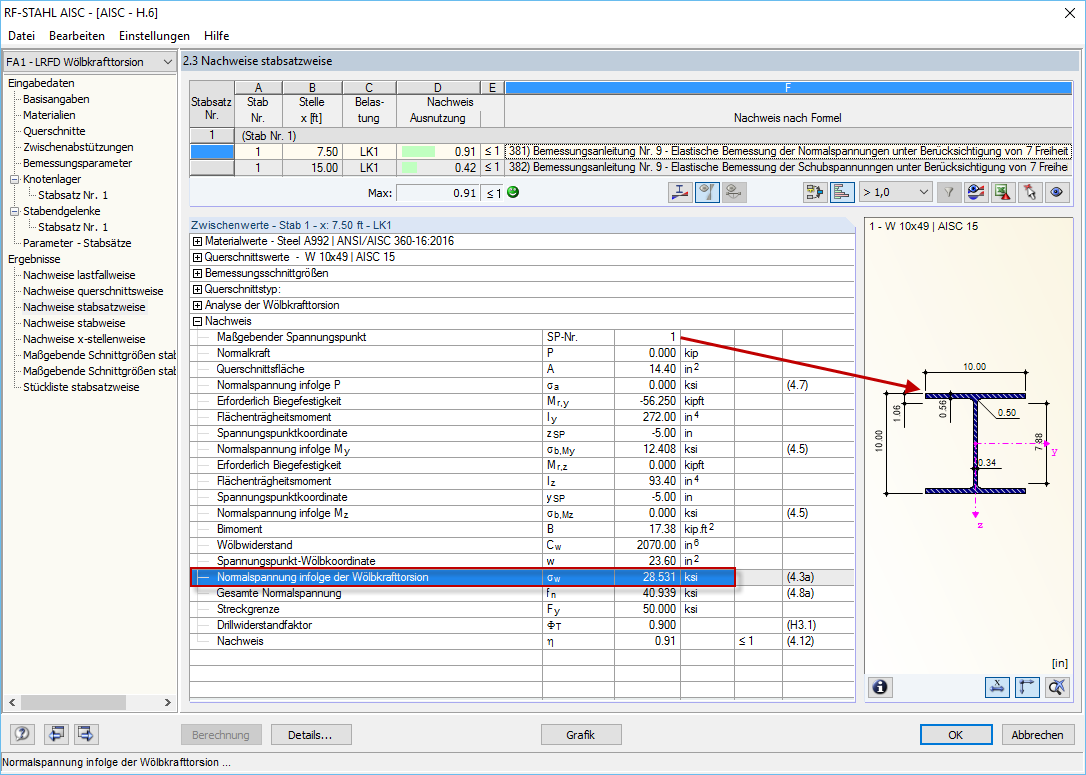This screenshot has width=1086, height=775.
Task: Click the eye with color scale icon
Action: click(976, 193)
